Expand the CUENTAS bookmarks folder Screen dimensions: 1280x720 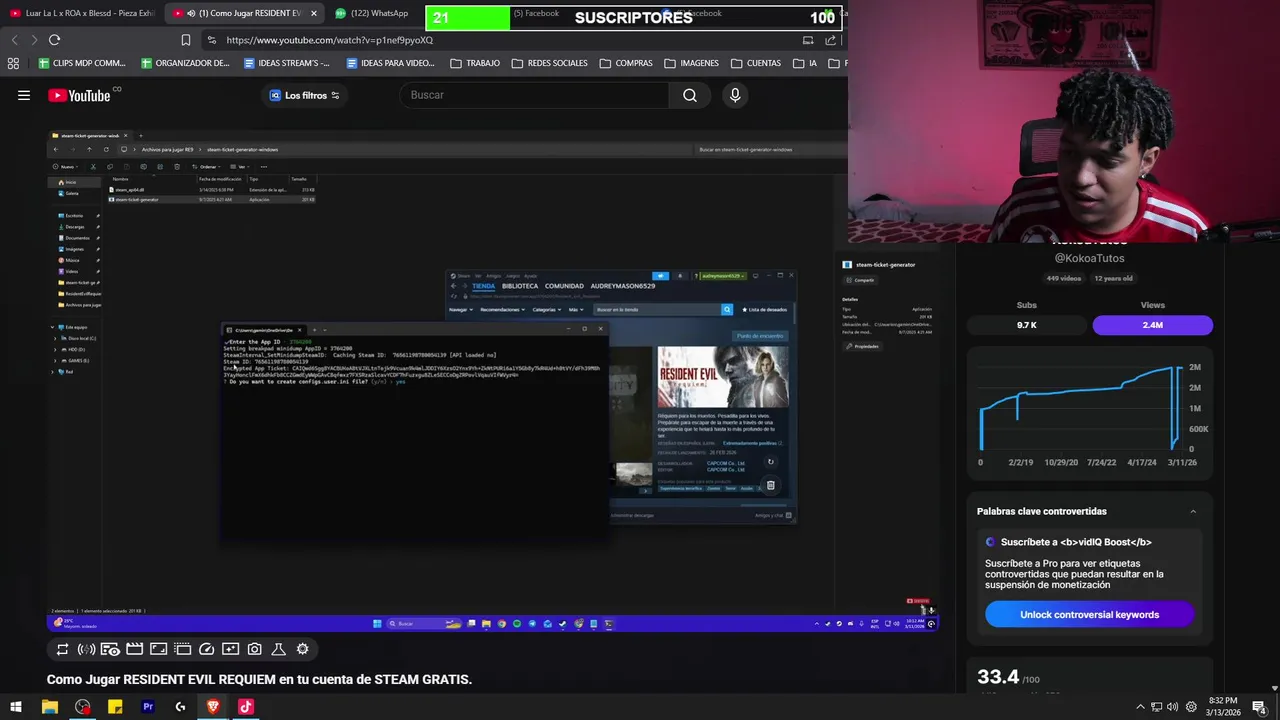tap(755, 63)
